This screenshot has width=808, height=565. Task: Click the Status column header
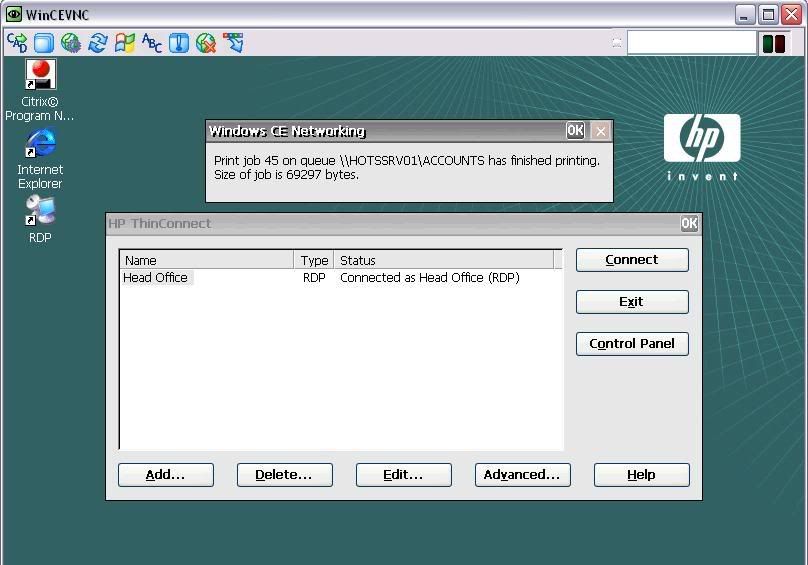tap(444, 260)
